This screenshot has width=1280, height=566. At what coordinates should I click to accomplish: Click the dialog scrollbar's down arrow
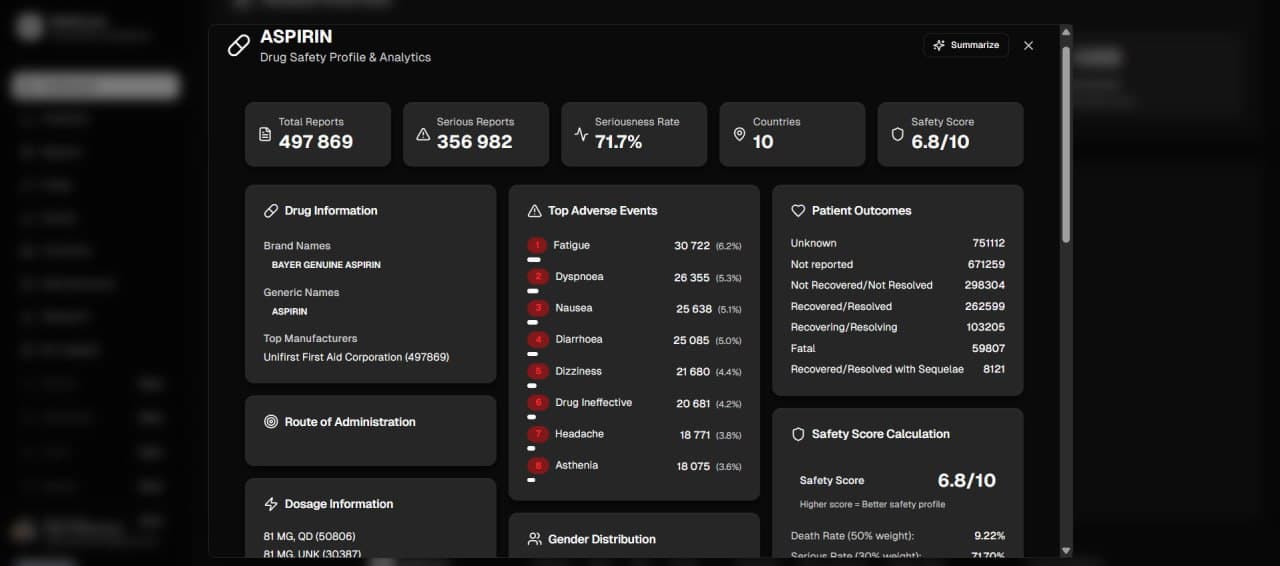click(x=1065, y=550)
